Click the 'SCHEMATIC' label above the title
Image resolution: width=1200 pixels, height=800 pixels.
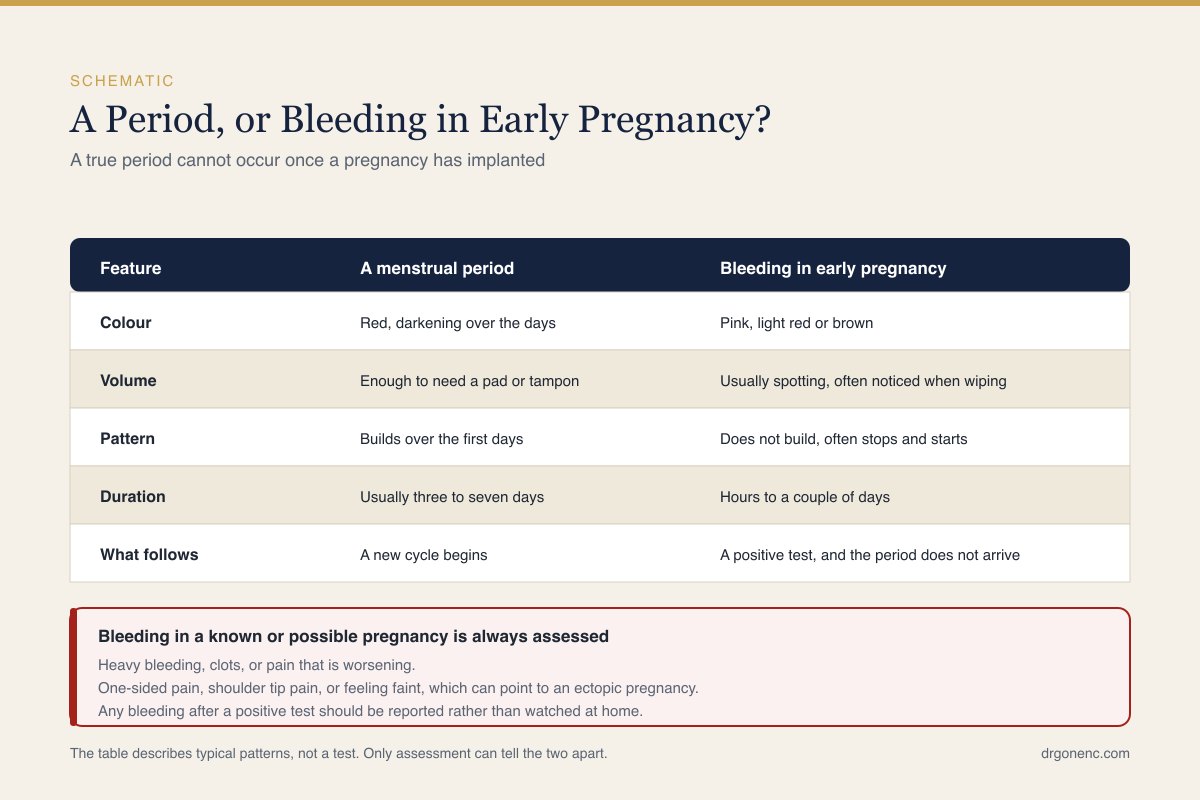click(122, 81)
